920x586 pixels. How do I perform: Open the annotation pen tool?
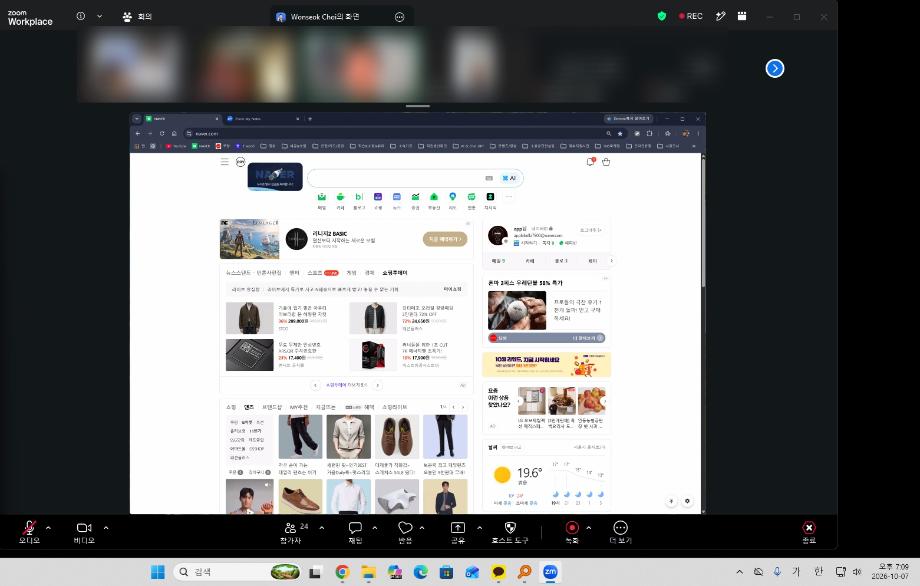[721, 16]
